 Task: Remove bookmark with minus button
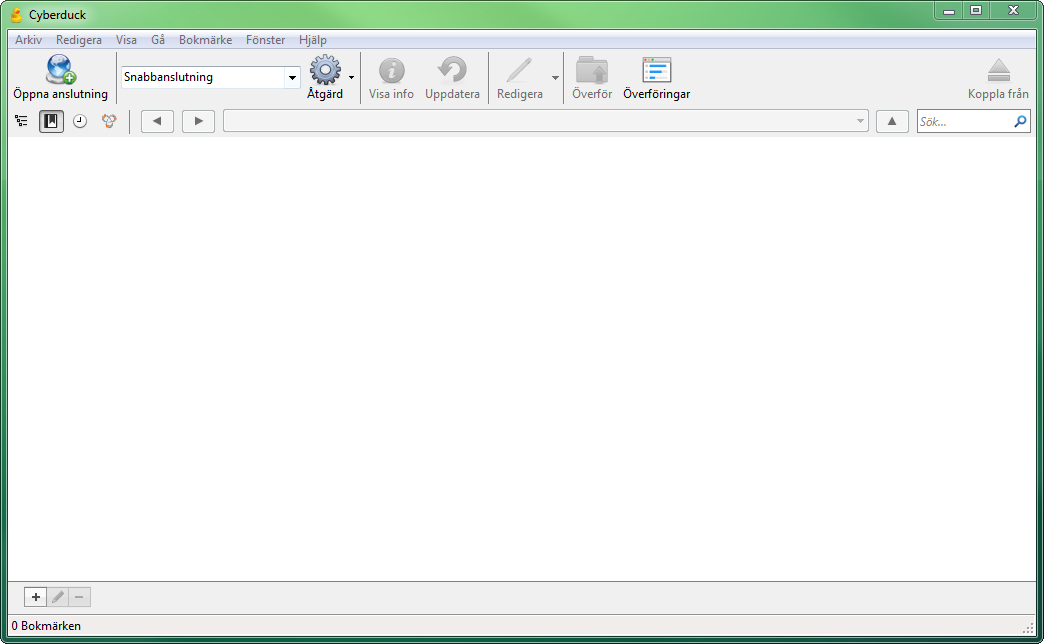click(x=79, y=597)
